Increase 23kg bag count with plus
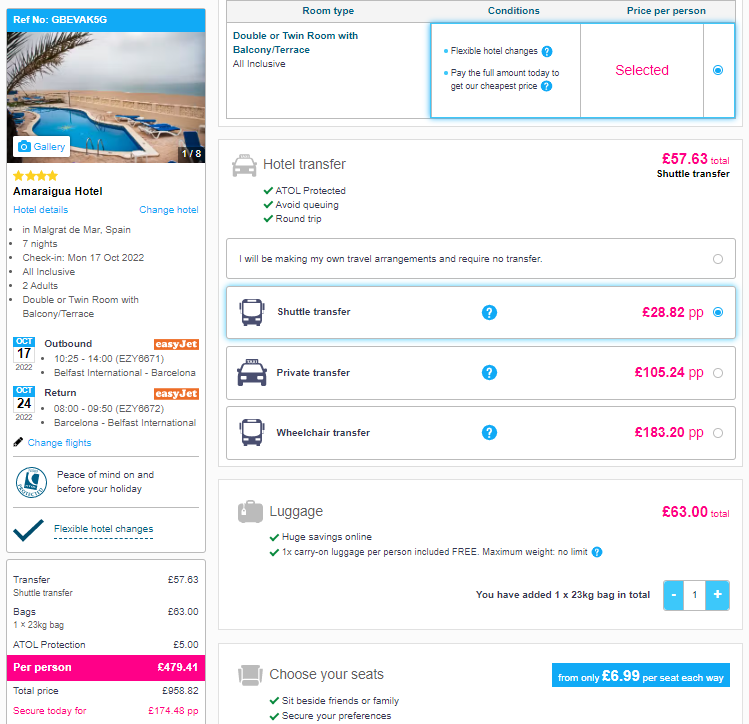Image resolution: width=749 pixels, height=724 pixels. coord(717,595)
